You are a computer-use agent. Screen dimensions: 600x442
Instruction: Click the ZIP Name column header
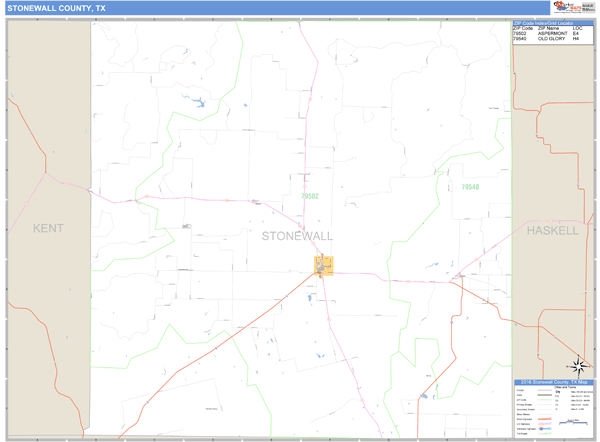tap(548, 28)
